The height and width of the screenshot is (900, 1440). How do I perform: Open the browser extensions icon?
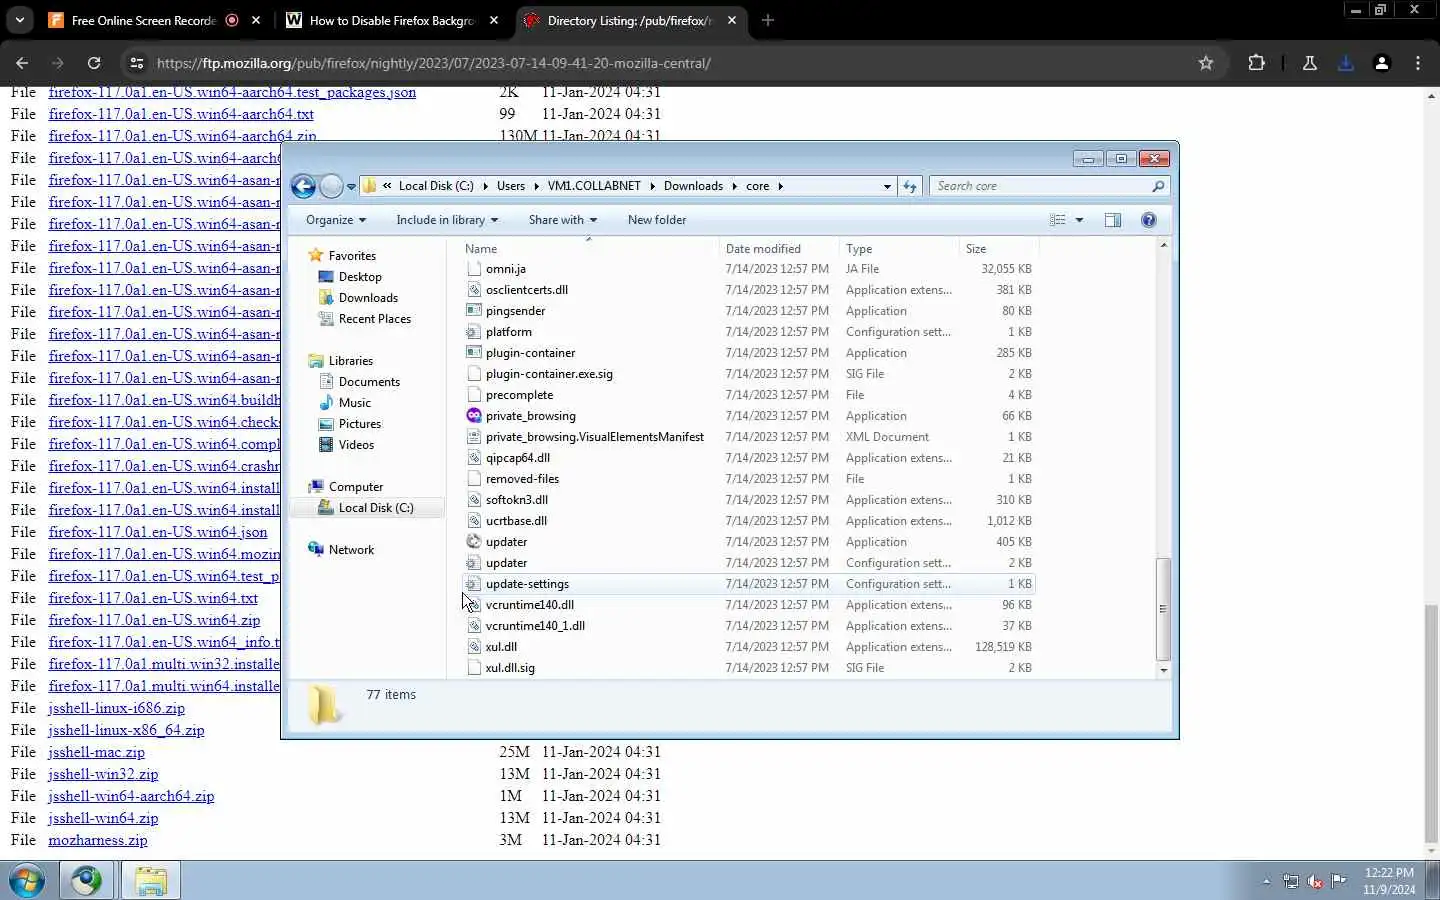point(1257,63)
